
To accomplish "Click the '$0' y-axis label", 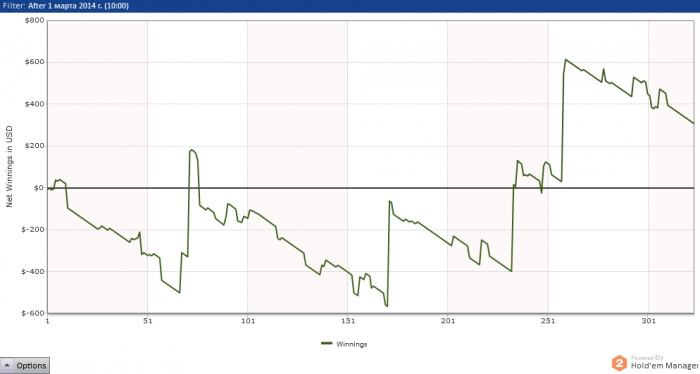I will (x=38, y=188).
